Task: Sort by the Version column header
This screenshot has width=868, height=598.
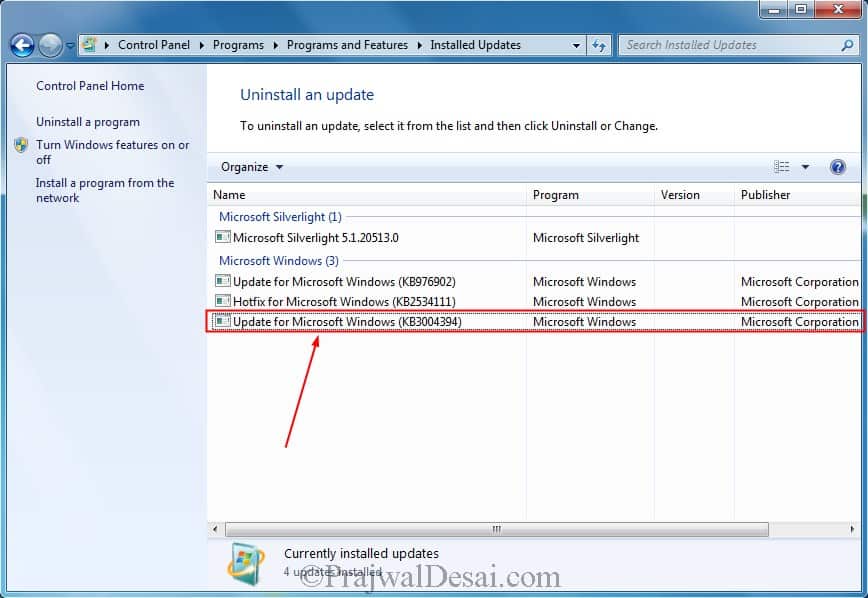Action: [694, 195]
